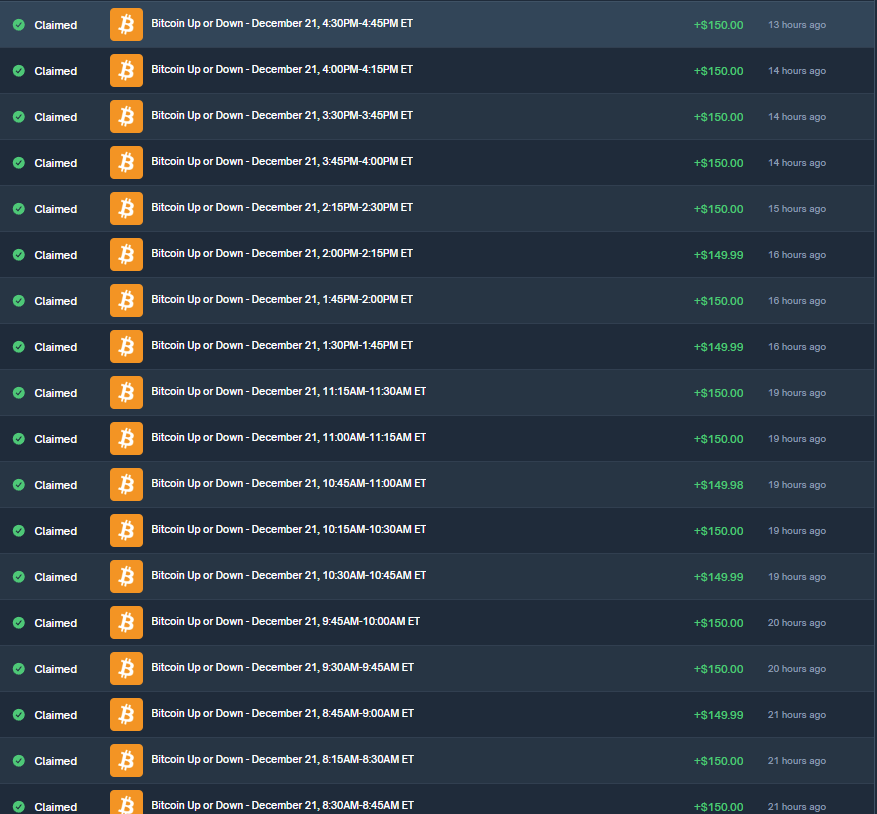Click +$150.00 amount on 9:30AM-9:45AM row
The image size is (877, 814).
[719, 669]
